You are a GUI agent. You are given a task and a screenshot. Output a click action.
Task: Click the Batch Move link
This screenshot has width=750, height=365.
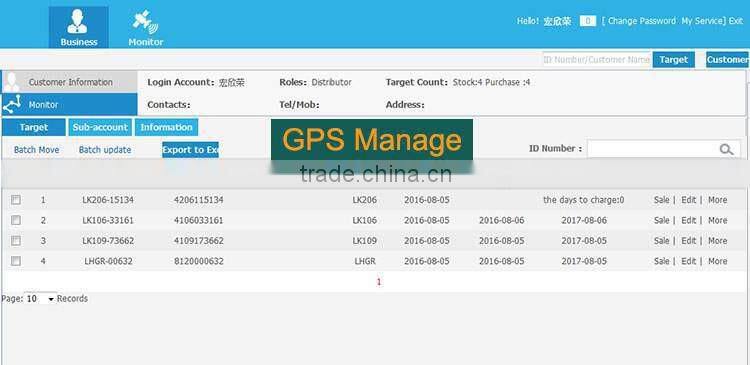click(36, 150)
